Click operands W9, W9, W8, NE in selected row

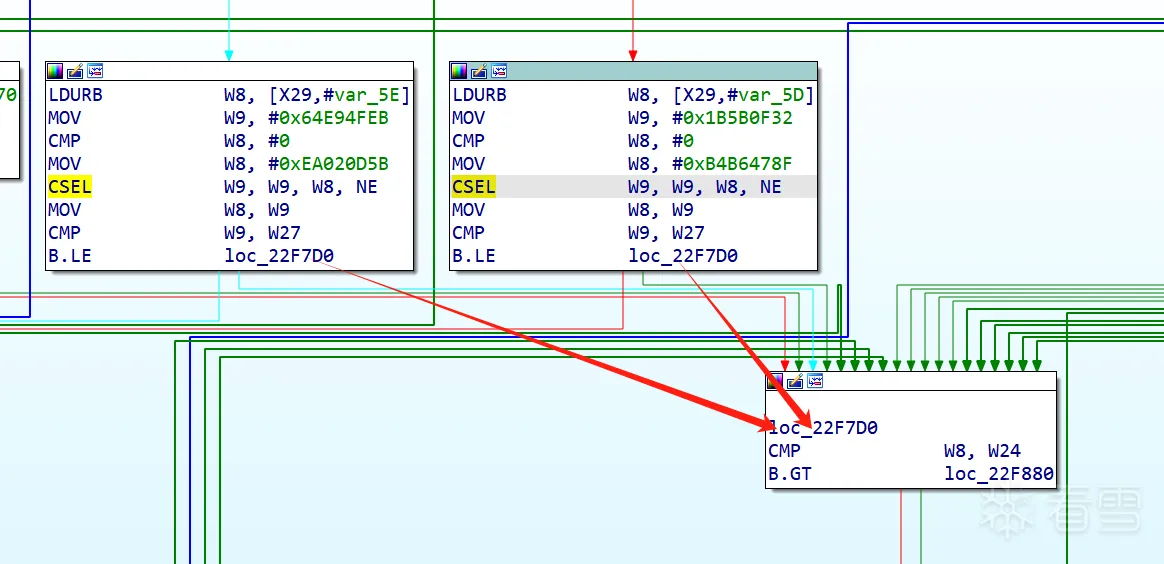tap(705, 187)
